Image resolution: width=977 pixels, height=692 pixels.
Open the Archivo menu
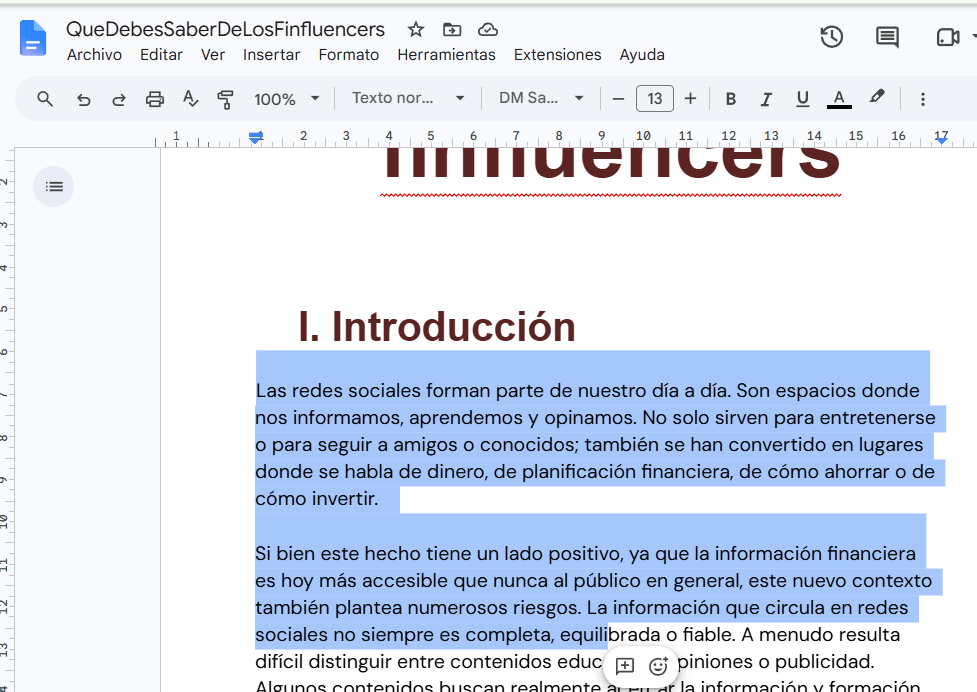pyautogui.click(x=95, y=55)
